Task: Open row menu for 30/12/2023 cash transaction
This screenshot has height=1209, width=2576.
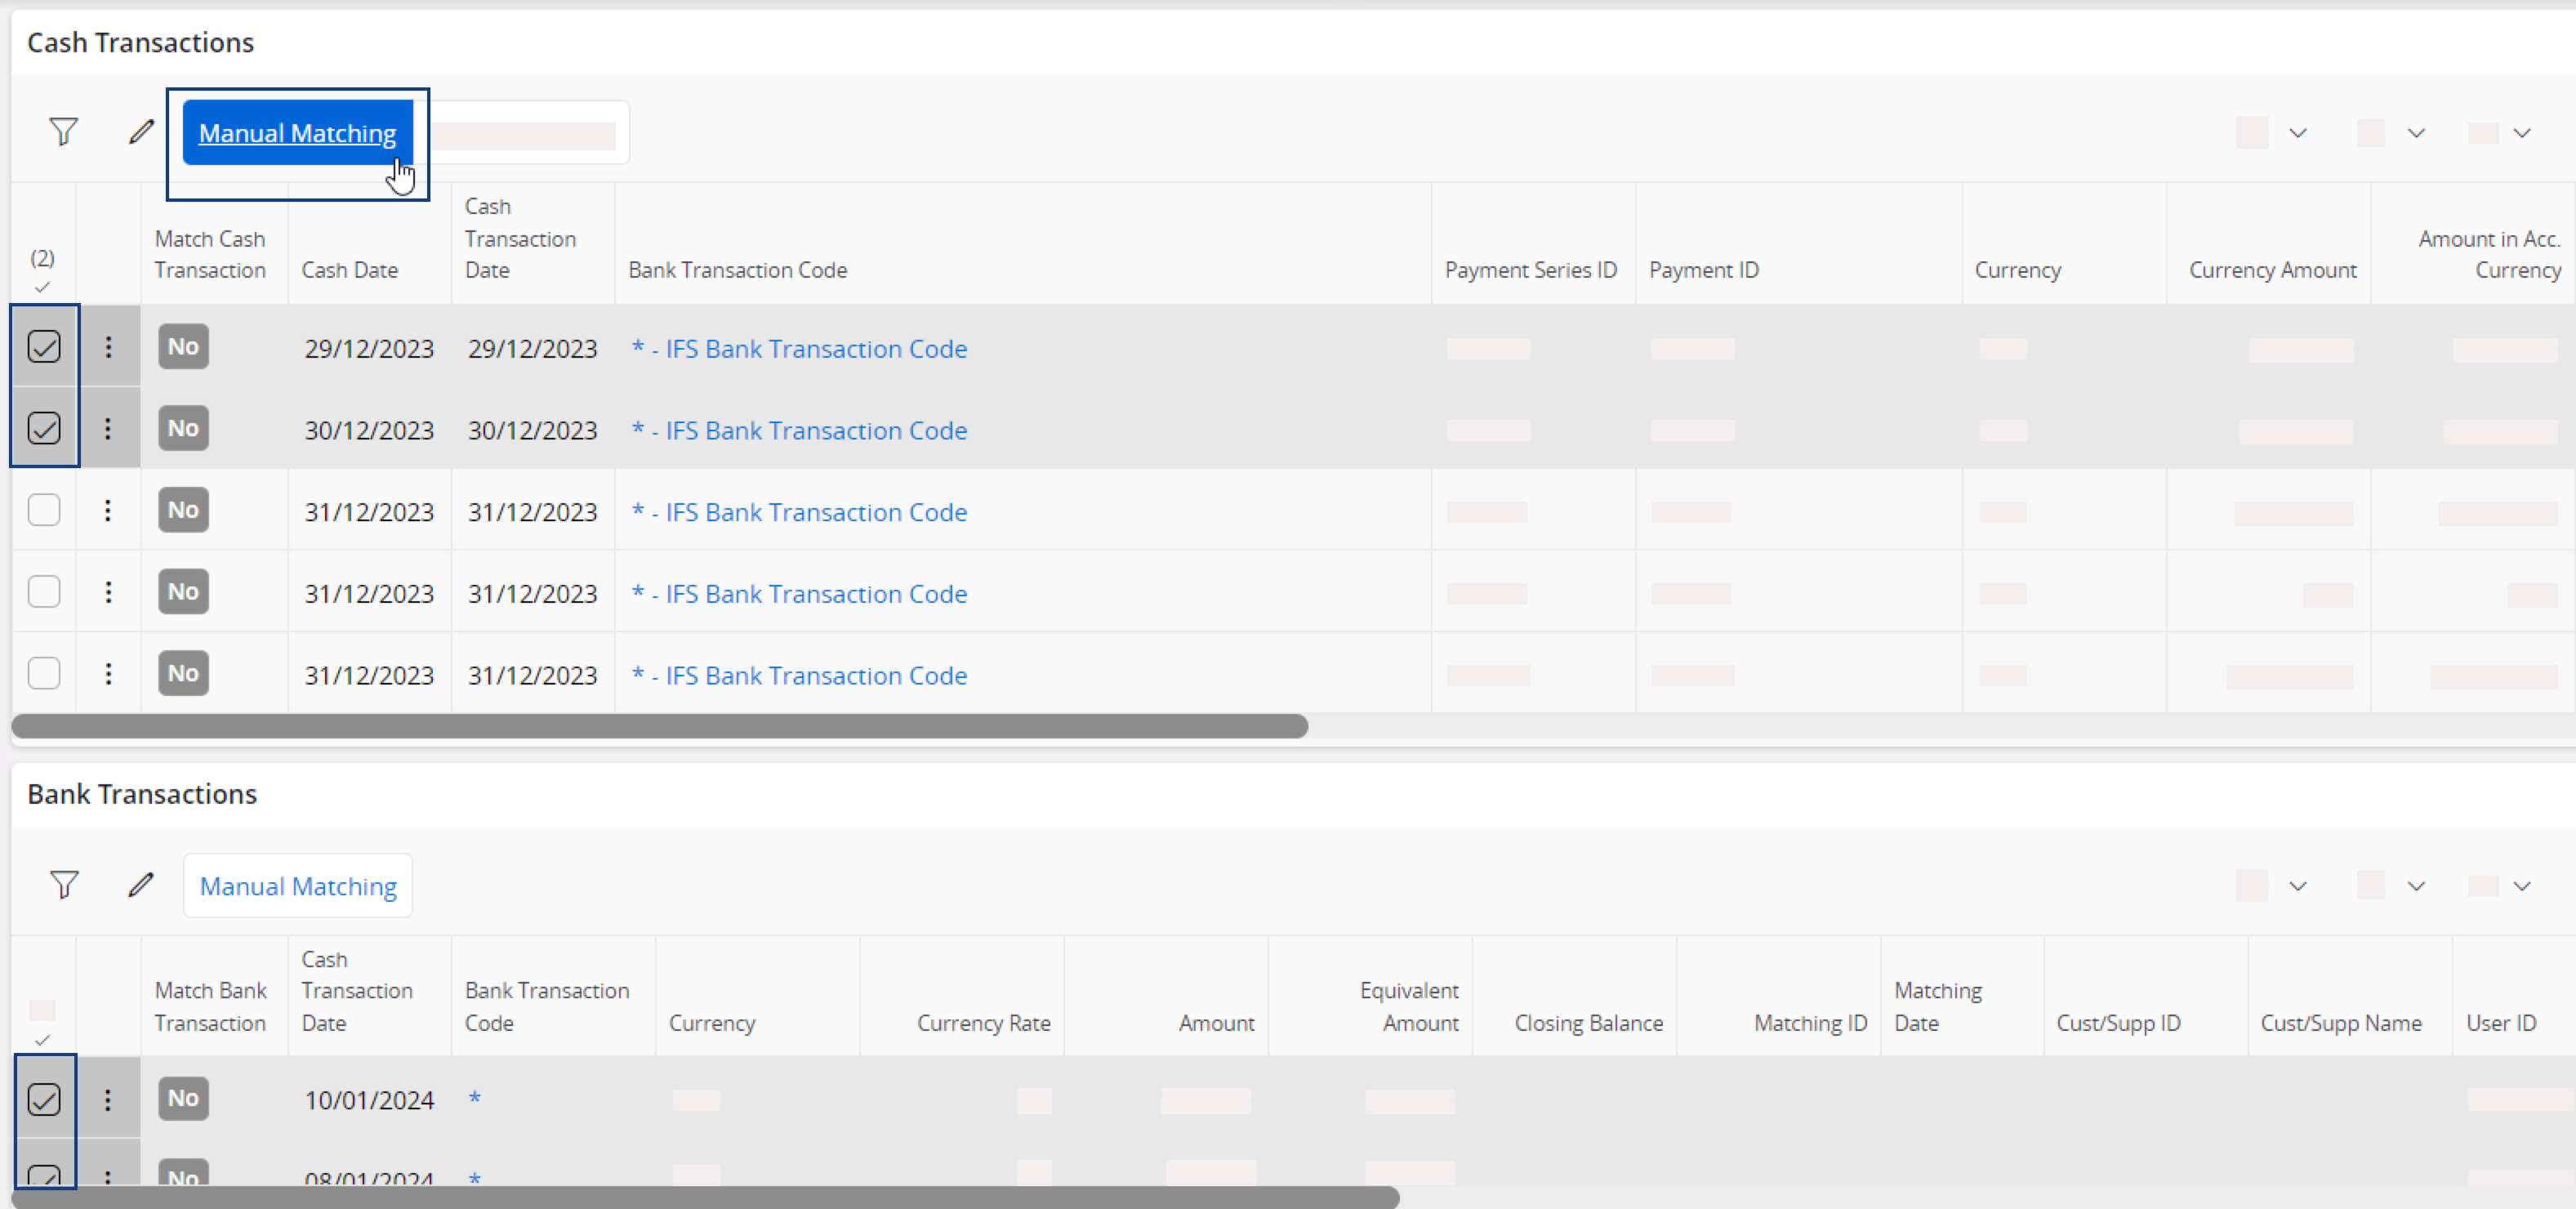Action: point(108,429)
